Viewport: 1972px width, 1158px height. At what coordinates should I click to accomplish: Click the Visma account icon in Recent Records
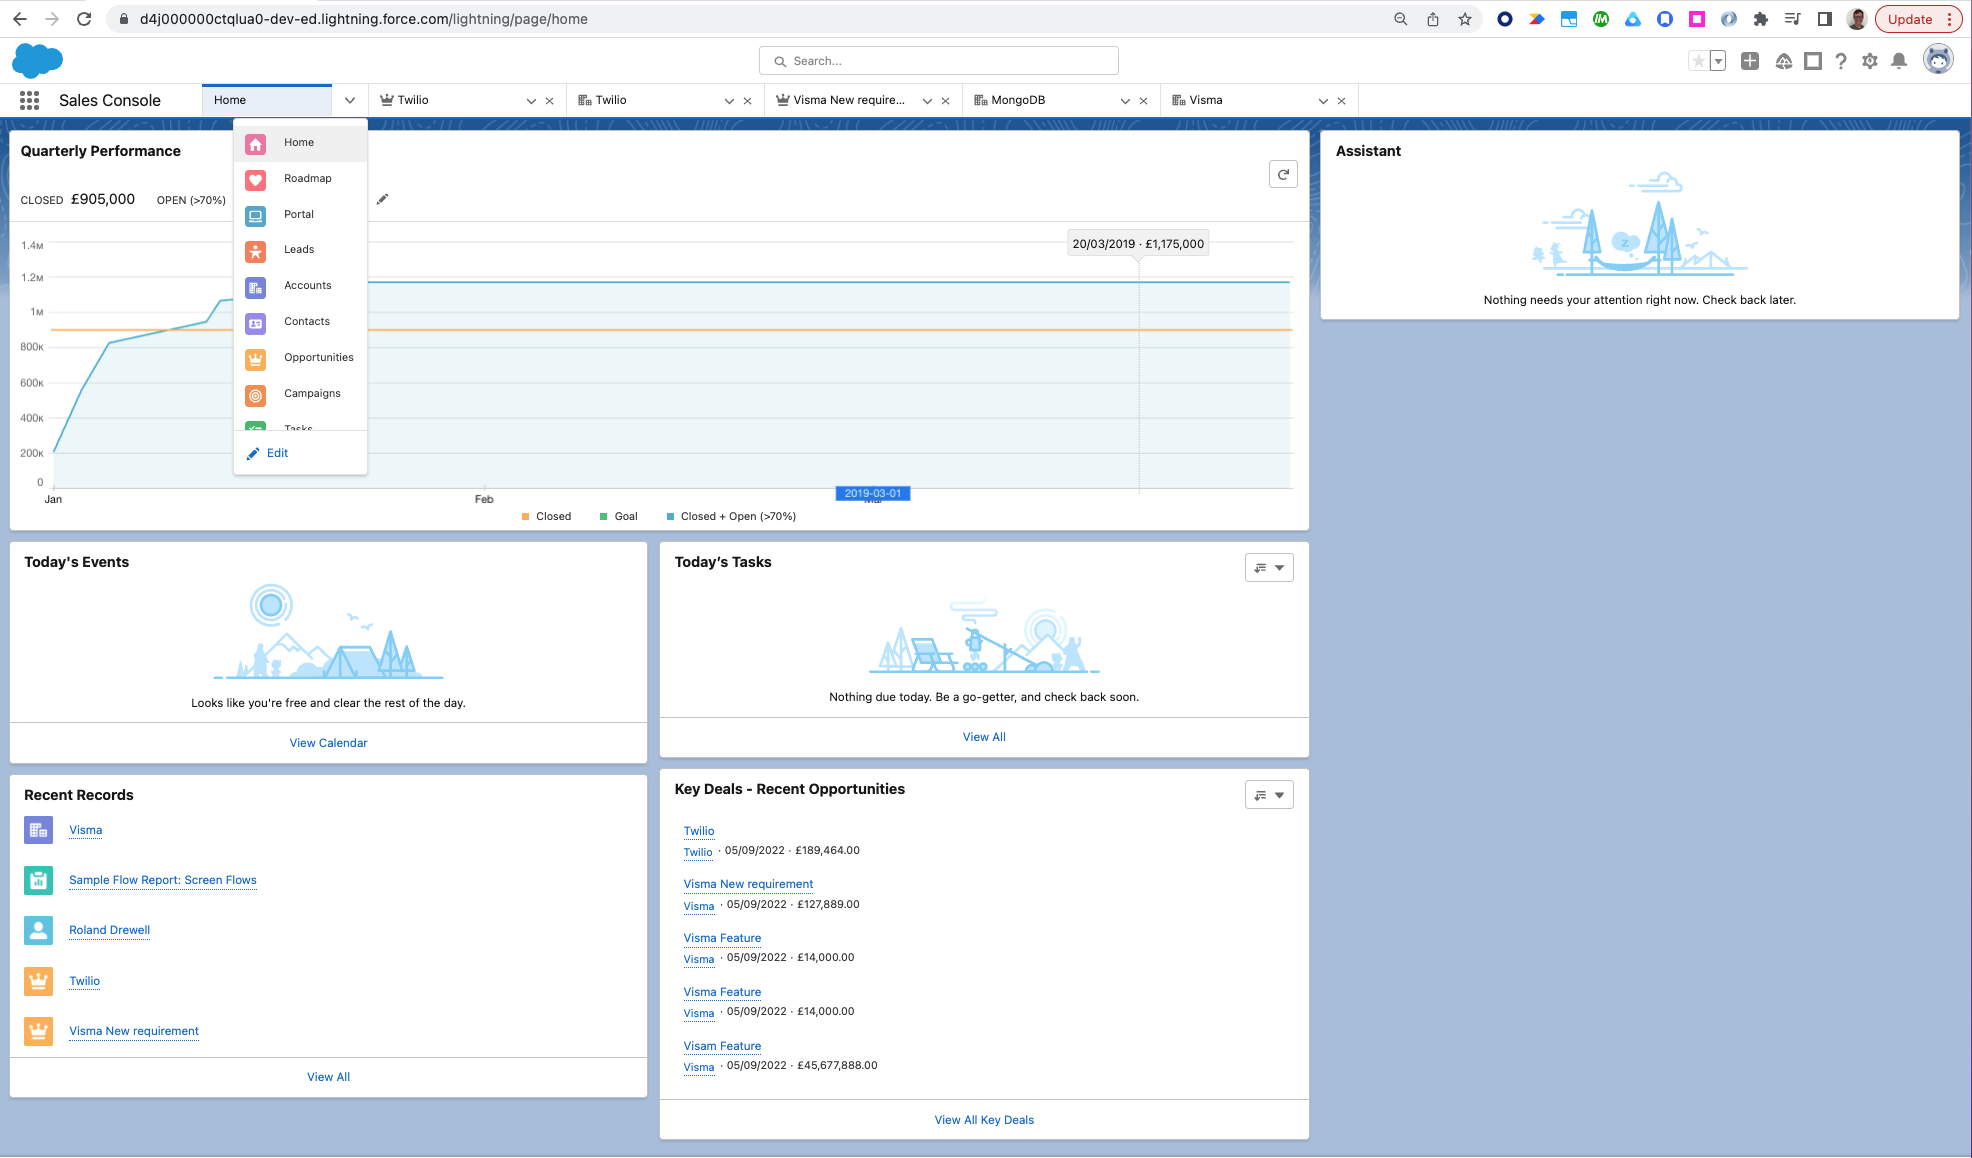point(39,830)
